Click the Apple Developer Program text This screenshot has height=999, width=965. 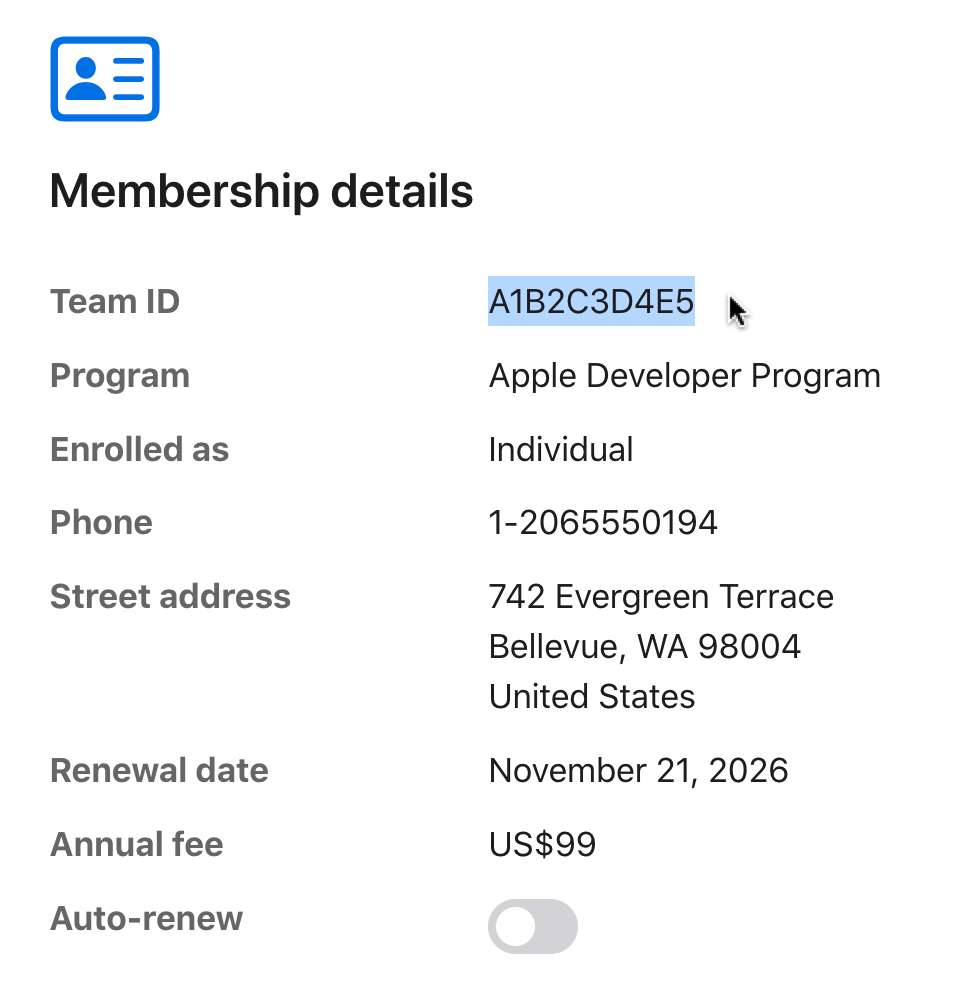coord(684,376)
